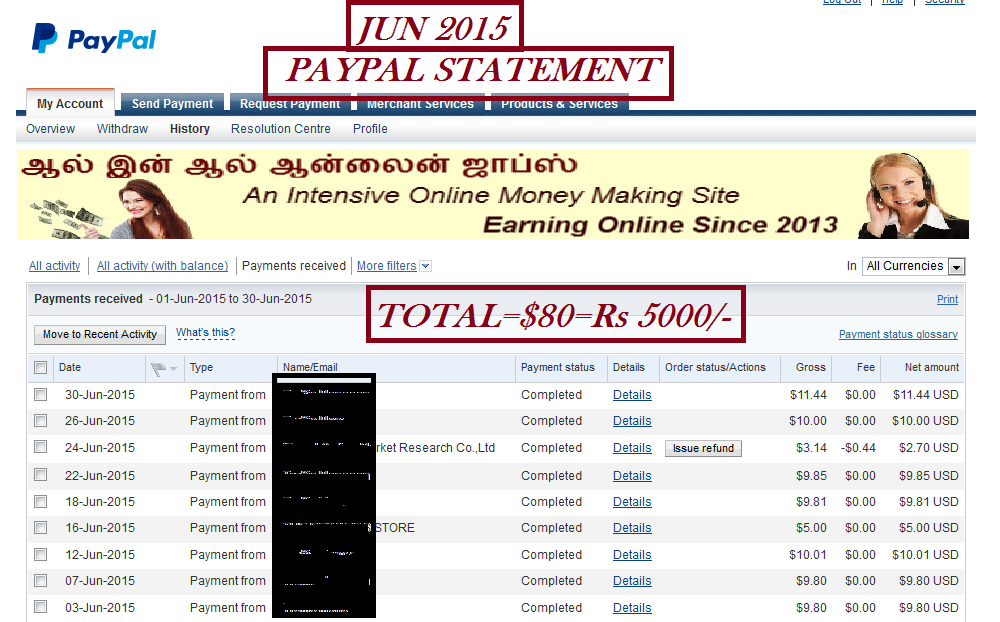Tick the select-all checkbox in the table header
Viewport: 1000px width, 622px height.
point(41,367)
